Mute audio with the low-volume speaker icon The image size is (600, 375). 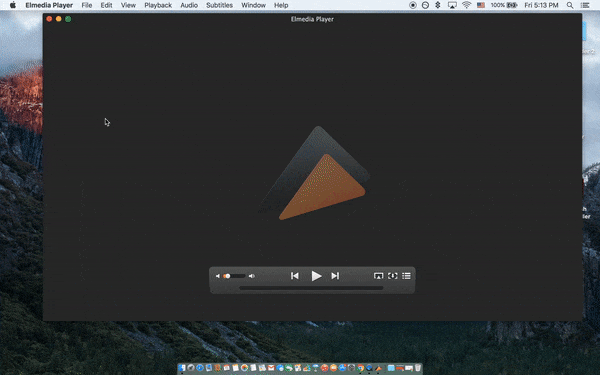pyautogui.click(x=218, y=276)
